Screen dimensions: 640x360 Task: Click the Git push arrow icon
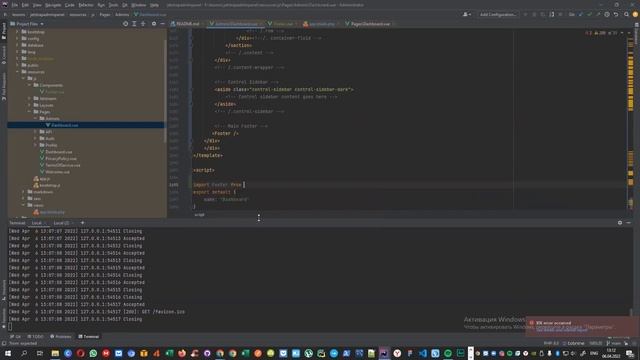(x=598, y=14)
